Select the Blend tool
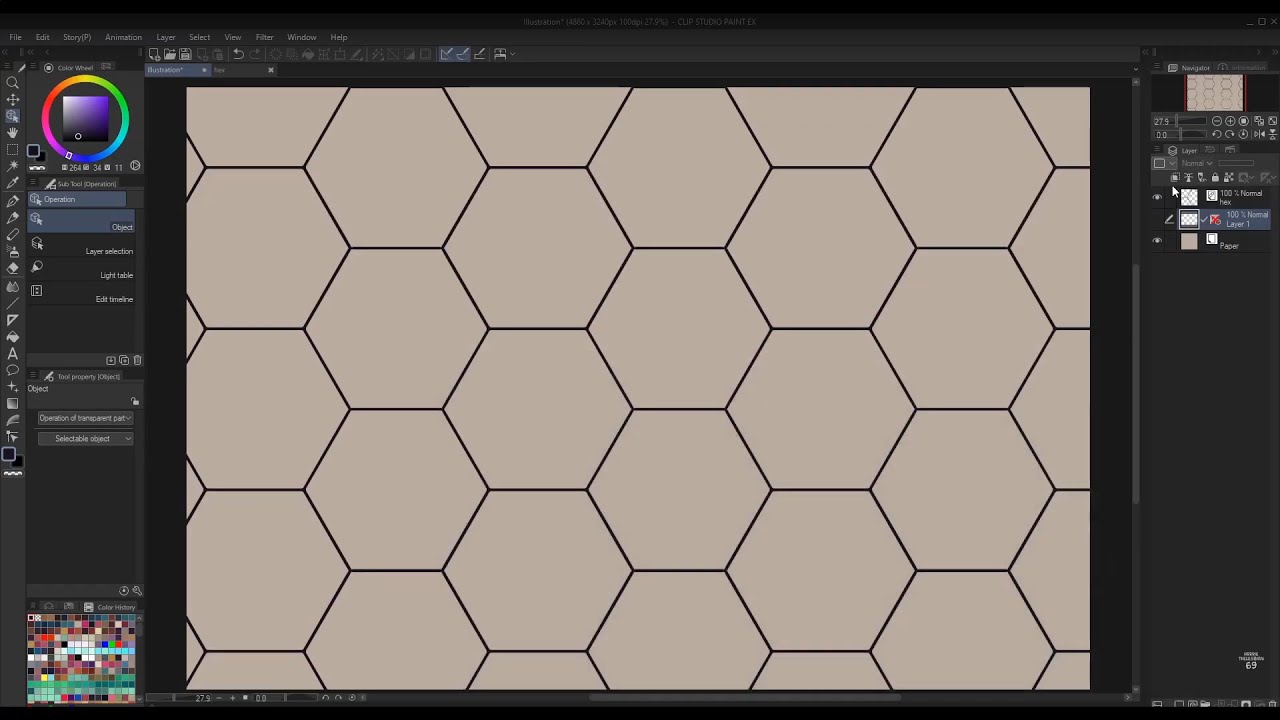This screenshot has height=720, width=1280. pos(12,285)
